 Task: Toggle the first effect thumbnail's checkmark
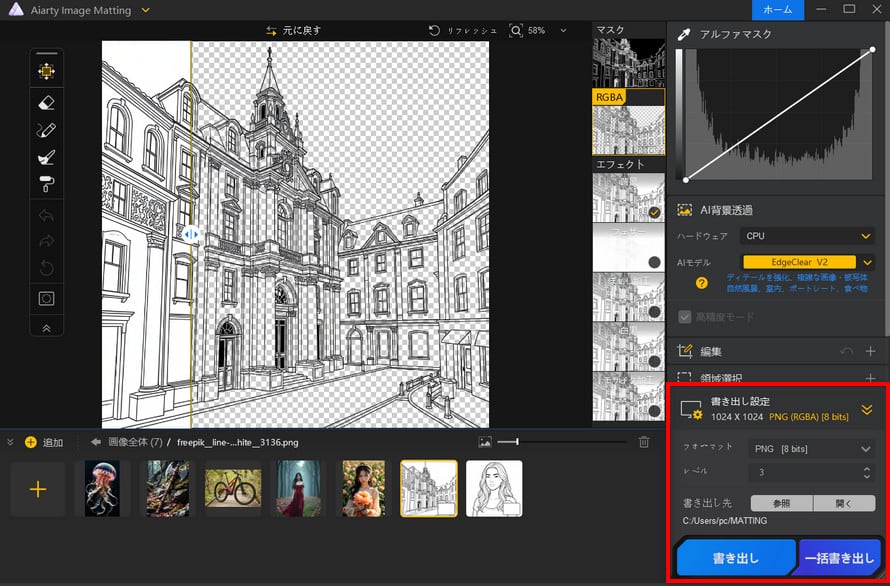653,212
